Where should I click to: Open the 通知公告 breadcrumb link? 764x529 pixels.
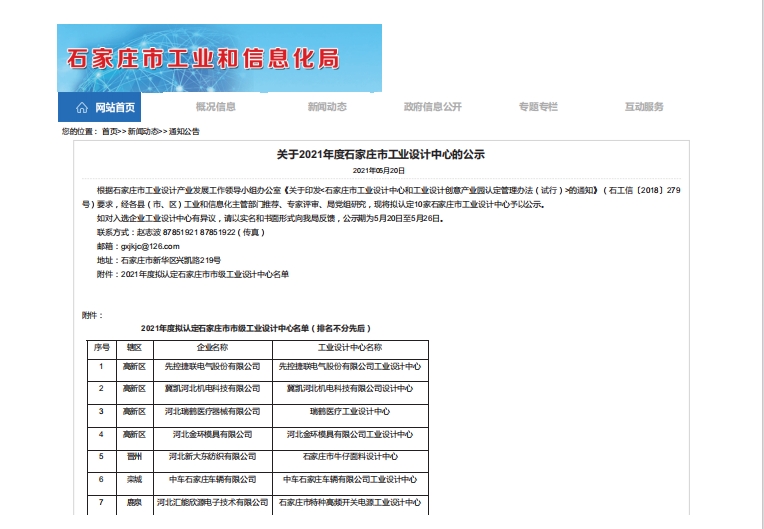point(184,132)
